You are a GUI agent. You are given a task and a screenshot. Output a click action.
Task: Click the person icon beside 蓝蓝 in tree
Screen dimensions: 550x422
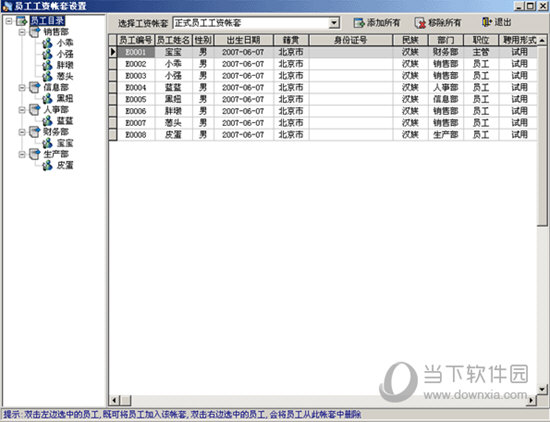pyautogui.click(x=47, y=121)
